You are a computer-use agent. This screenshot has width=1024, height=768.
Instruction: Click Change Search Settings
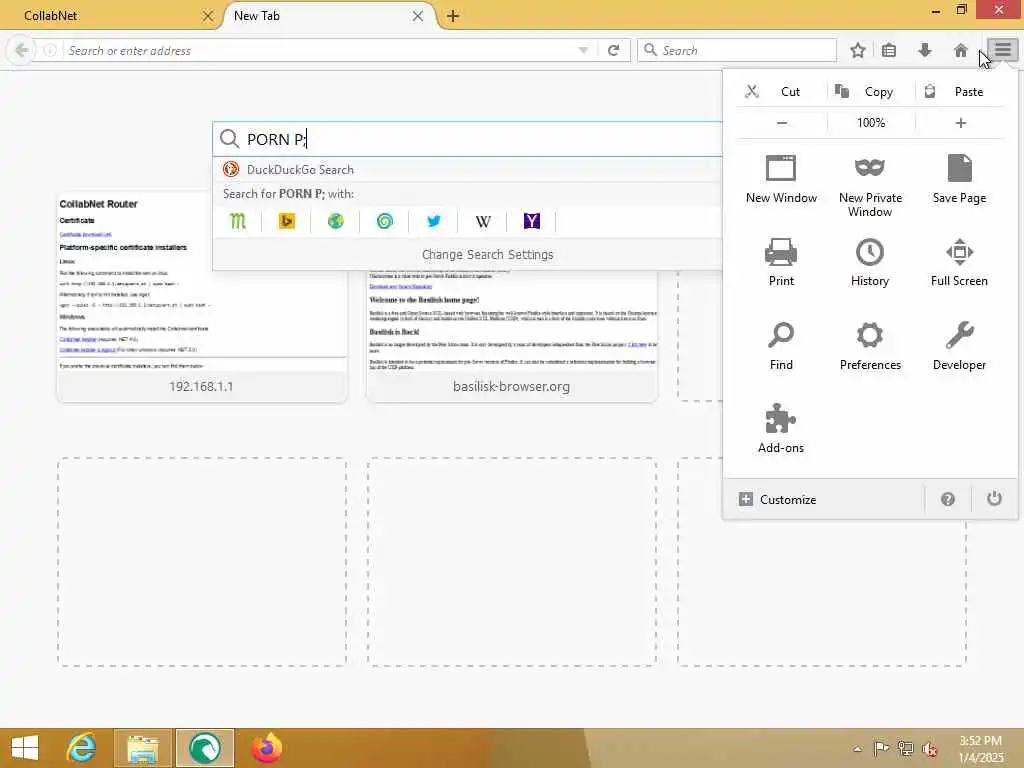(x=487, y=255)
